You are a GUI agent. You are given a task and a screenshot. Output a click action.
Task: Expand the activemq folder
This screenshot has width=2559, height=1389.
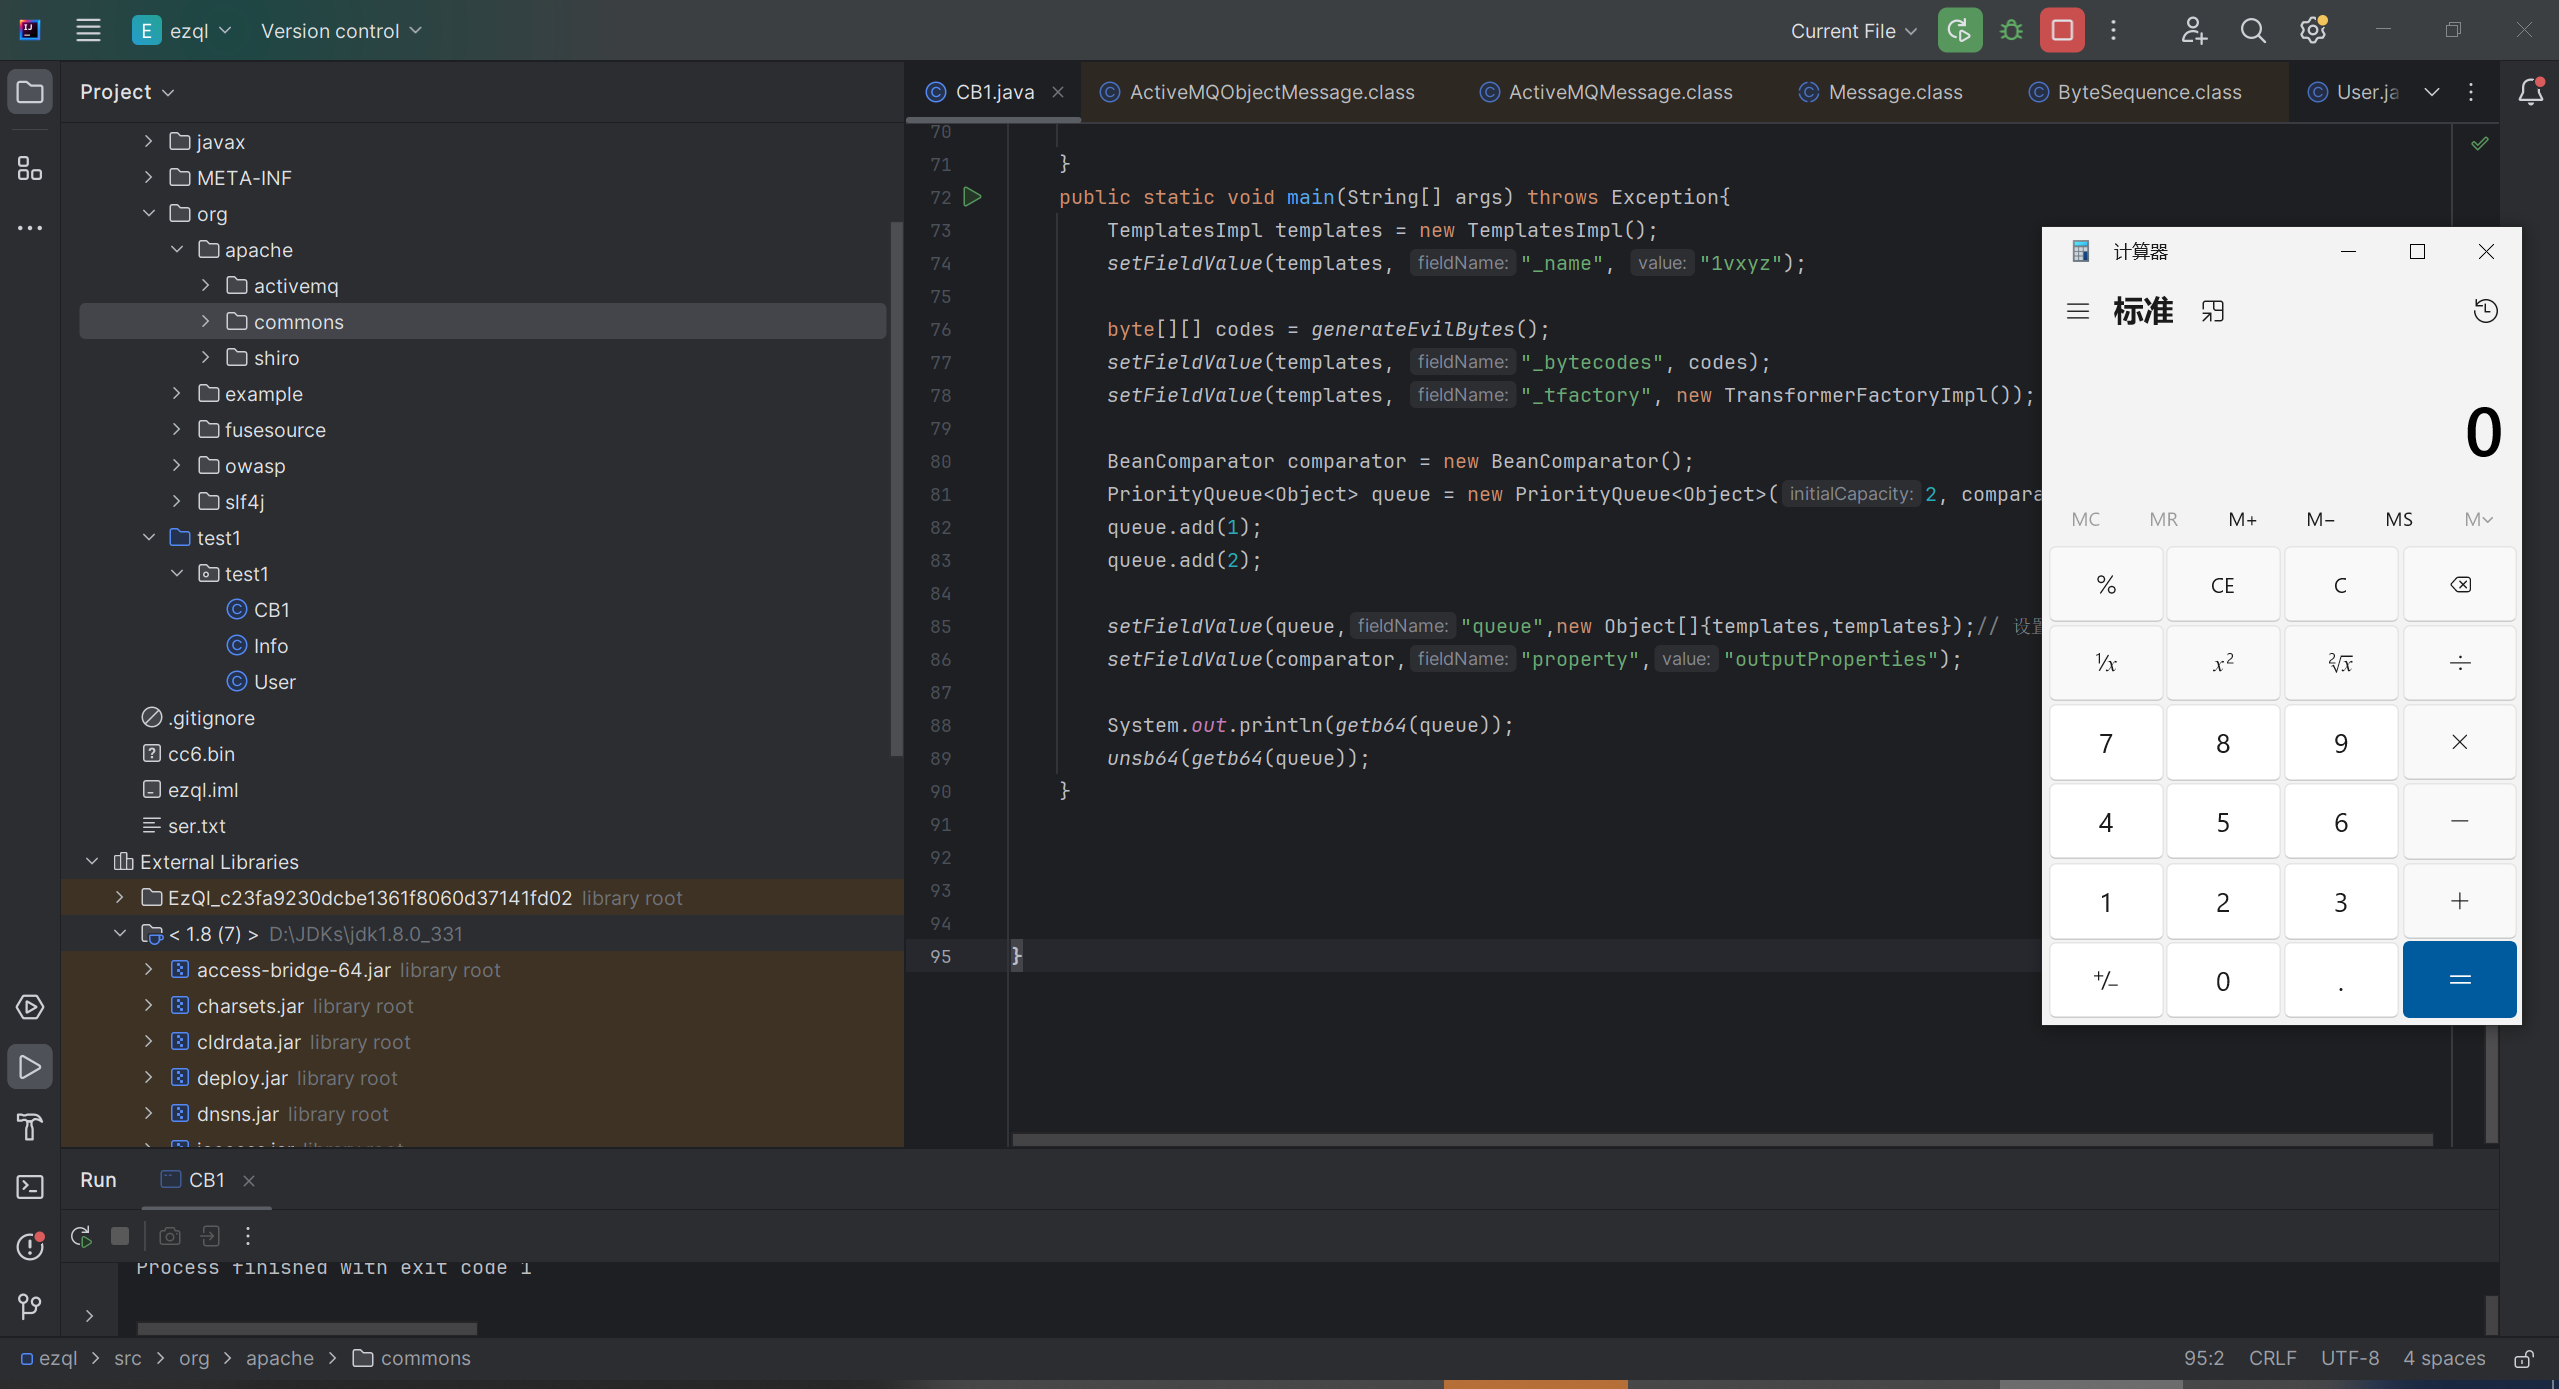[x=205, y=285]
